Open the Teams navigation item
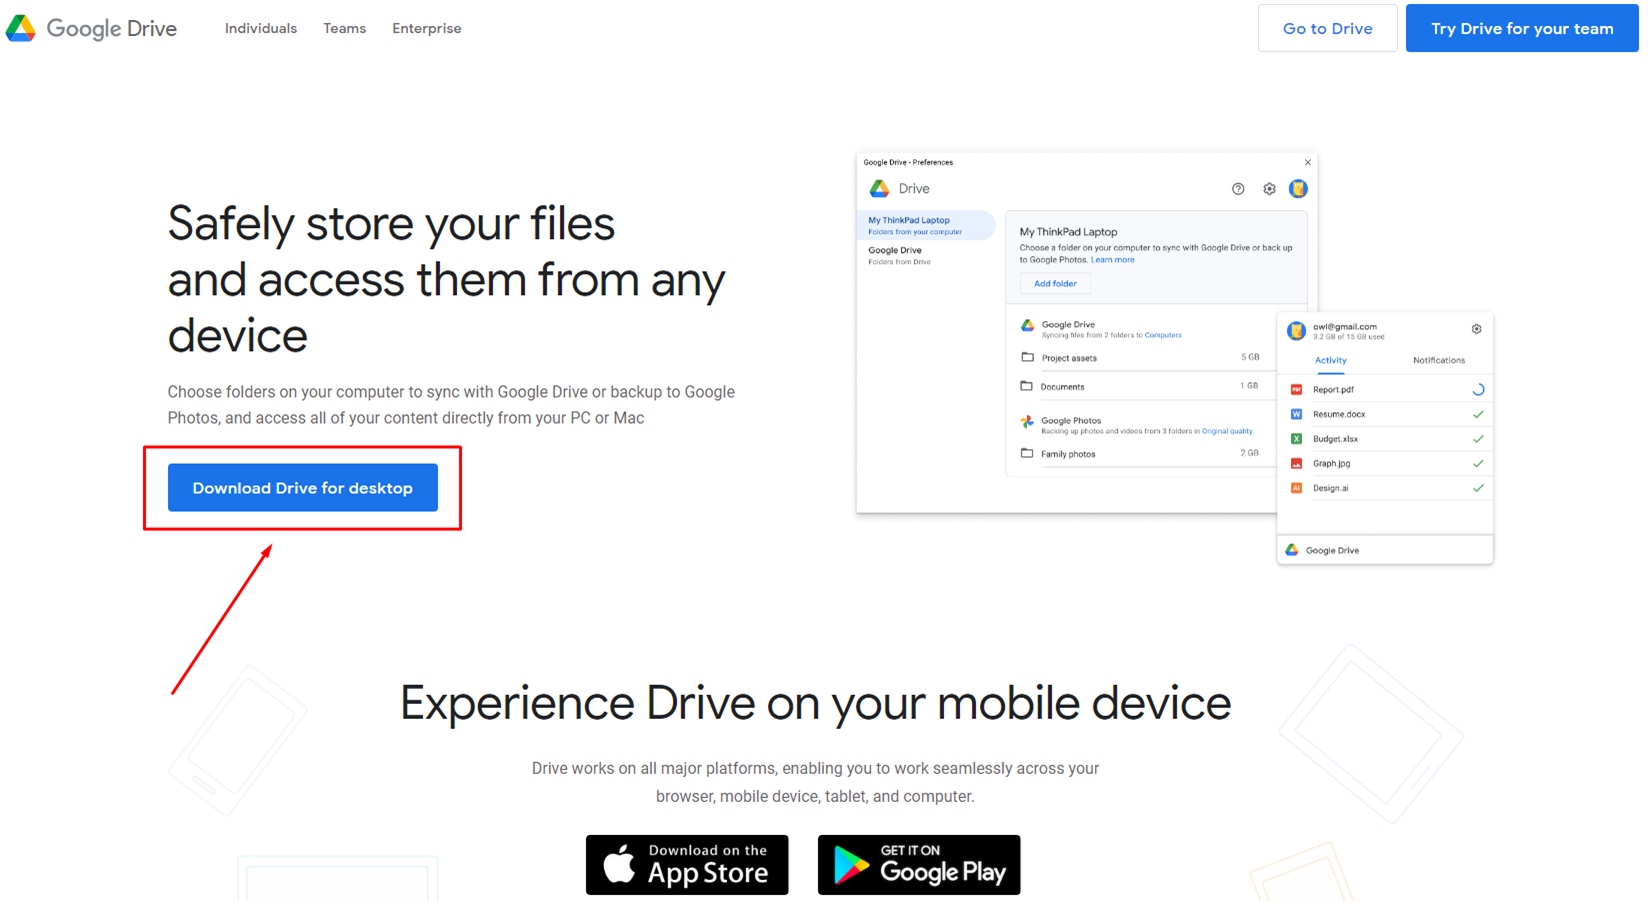Viewport: 1648px width, 901px height. click(x=344, y=28)
